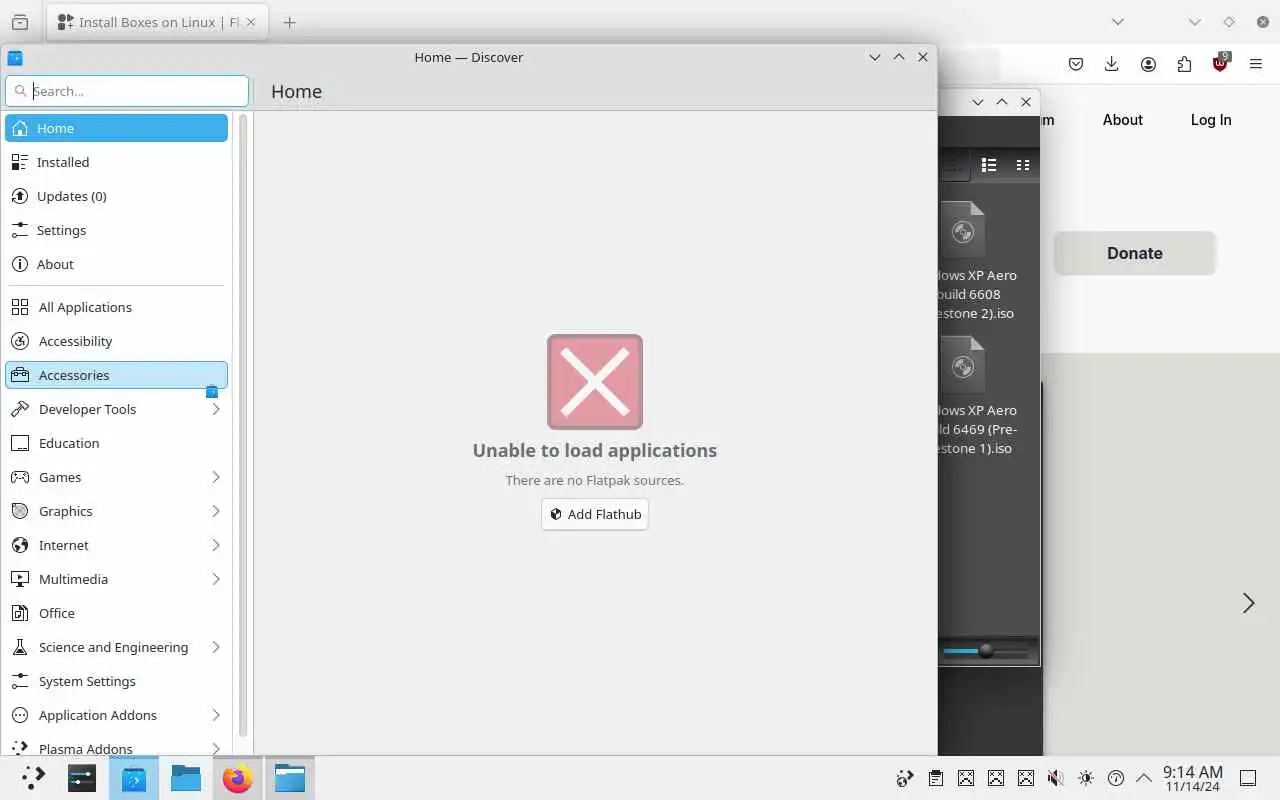Browse All Applications category

coord(116,307)
